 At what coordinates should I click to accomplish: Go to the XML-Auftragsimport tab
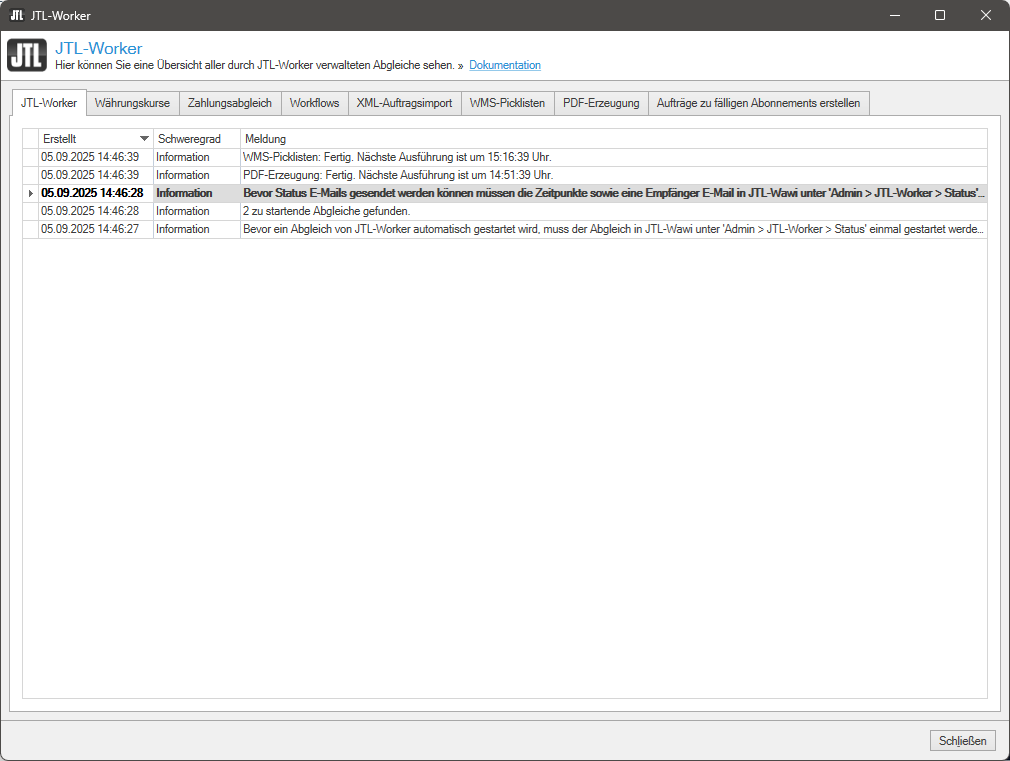404,103
